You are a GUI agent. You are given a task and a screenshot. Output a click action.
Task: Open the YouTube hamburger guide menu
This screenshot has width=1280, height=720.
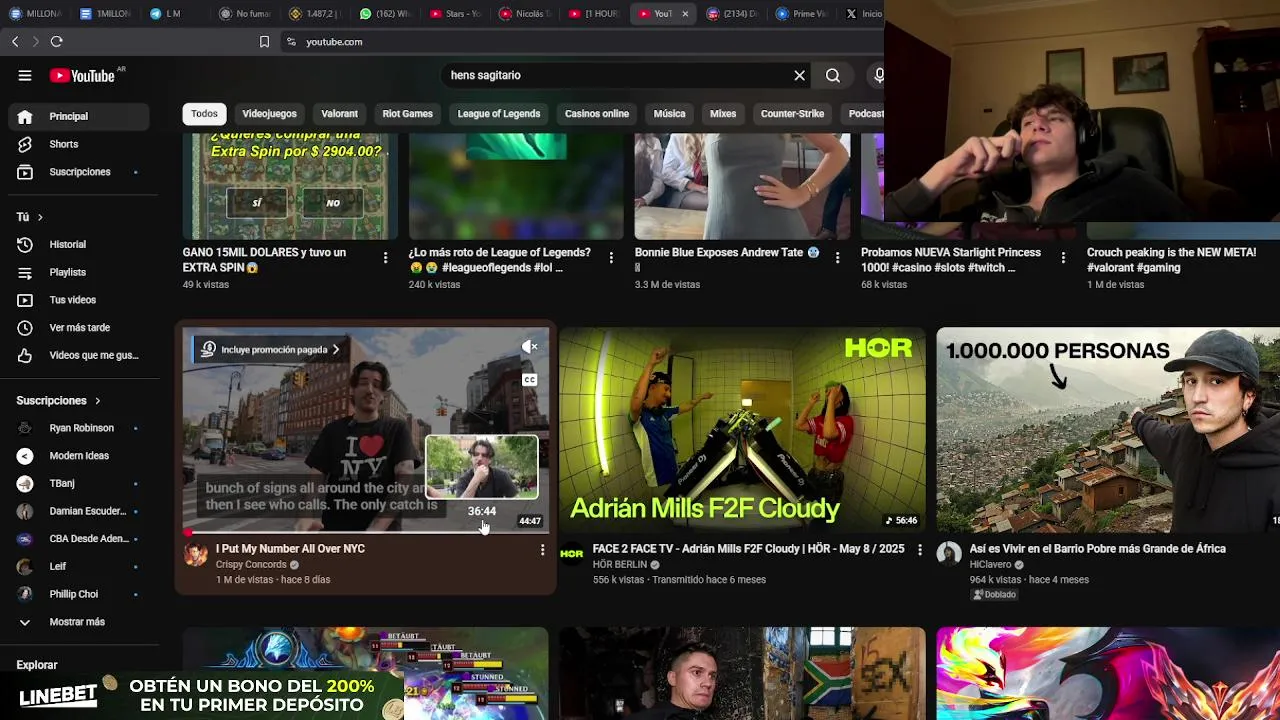point(25,75)
